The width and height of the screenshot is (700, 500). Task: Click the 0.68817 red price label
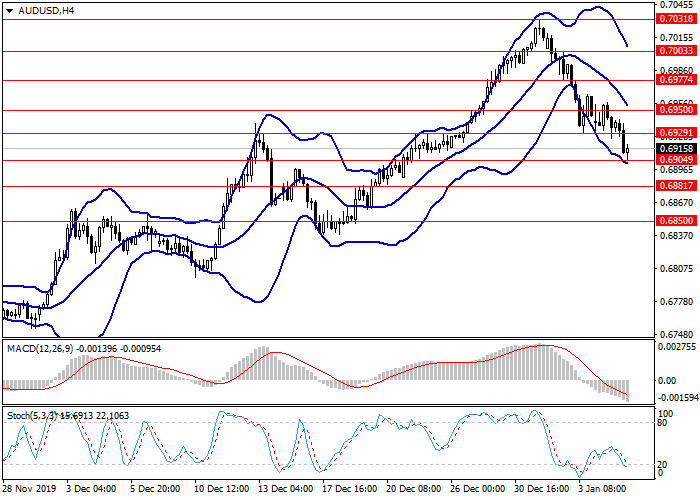click(x=676, y=185)
